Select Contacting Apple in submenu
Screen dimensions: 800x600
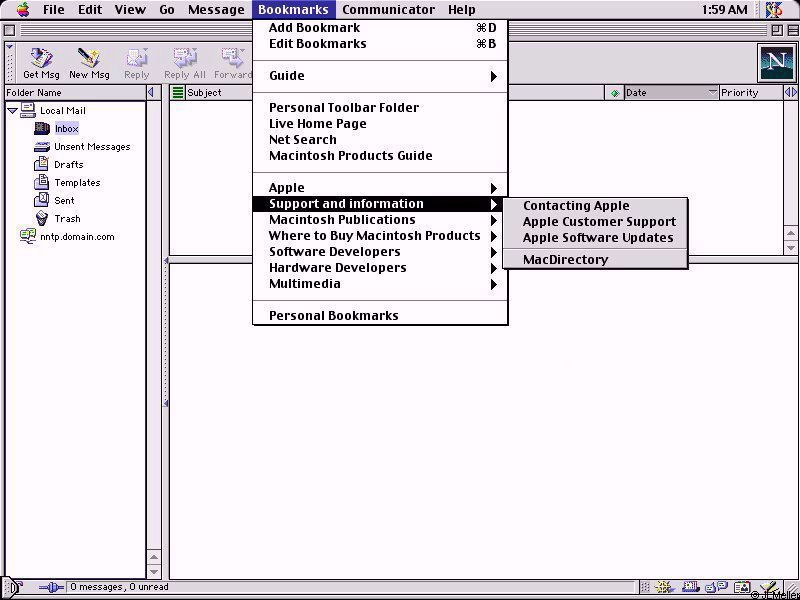595,206
